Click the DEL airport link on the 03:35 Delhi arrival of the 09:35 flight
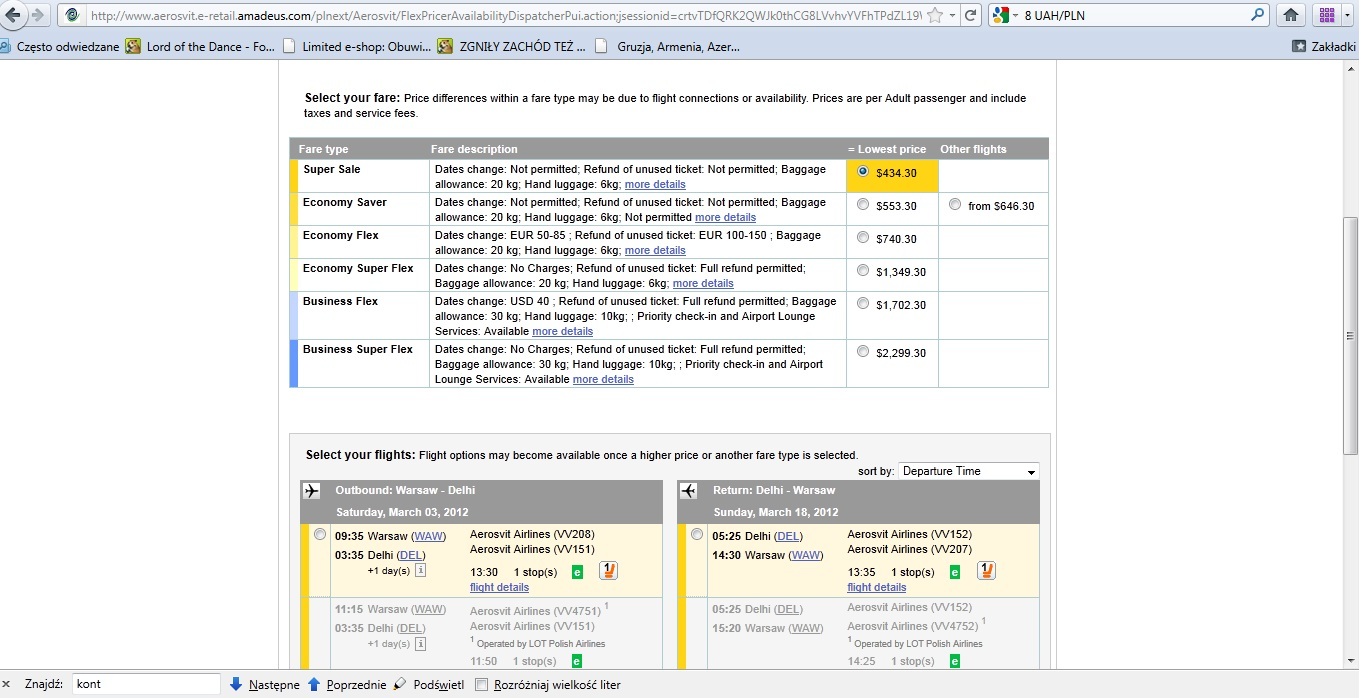The image size is (1361, 698). 411,555
